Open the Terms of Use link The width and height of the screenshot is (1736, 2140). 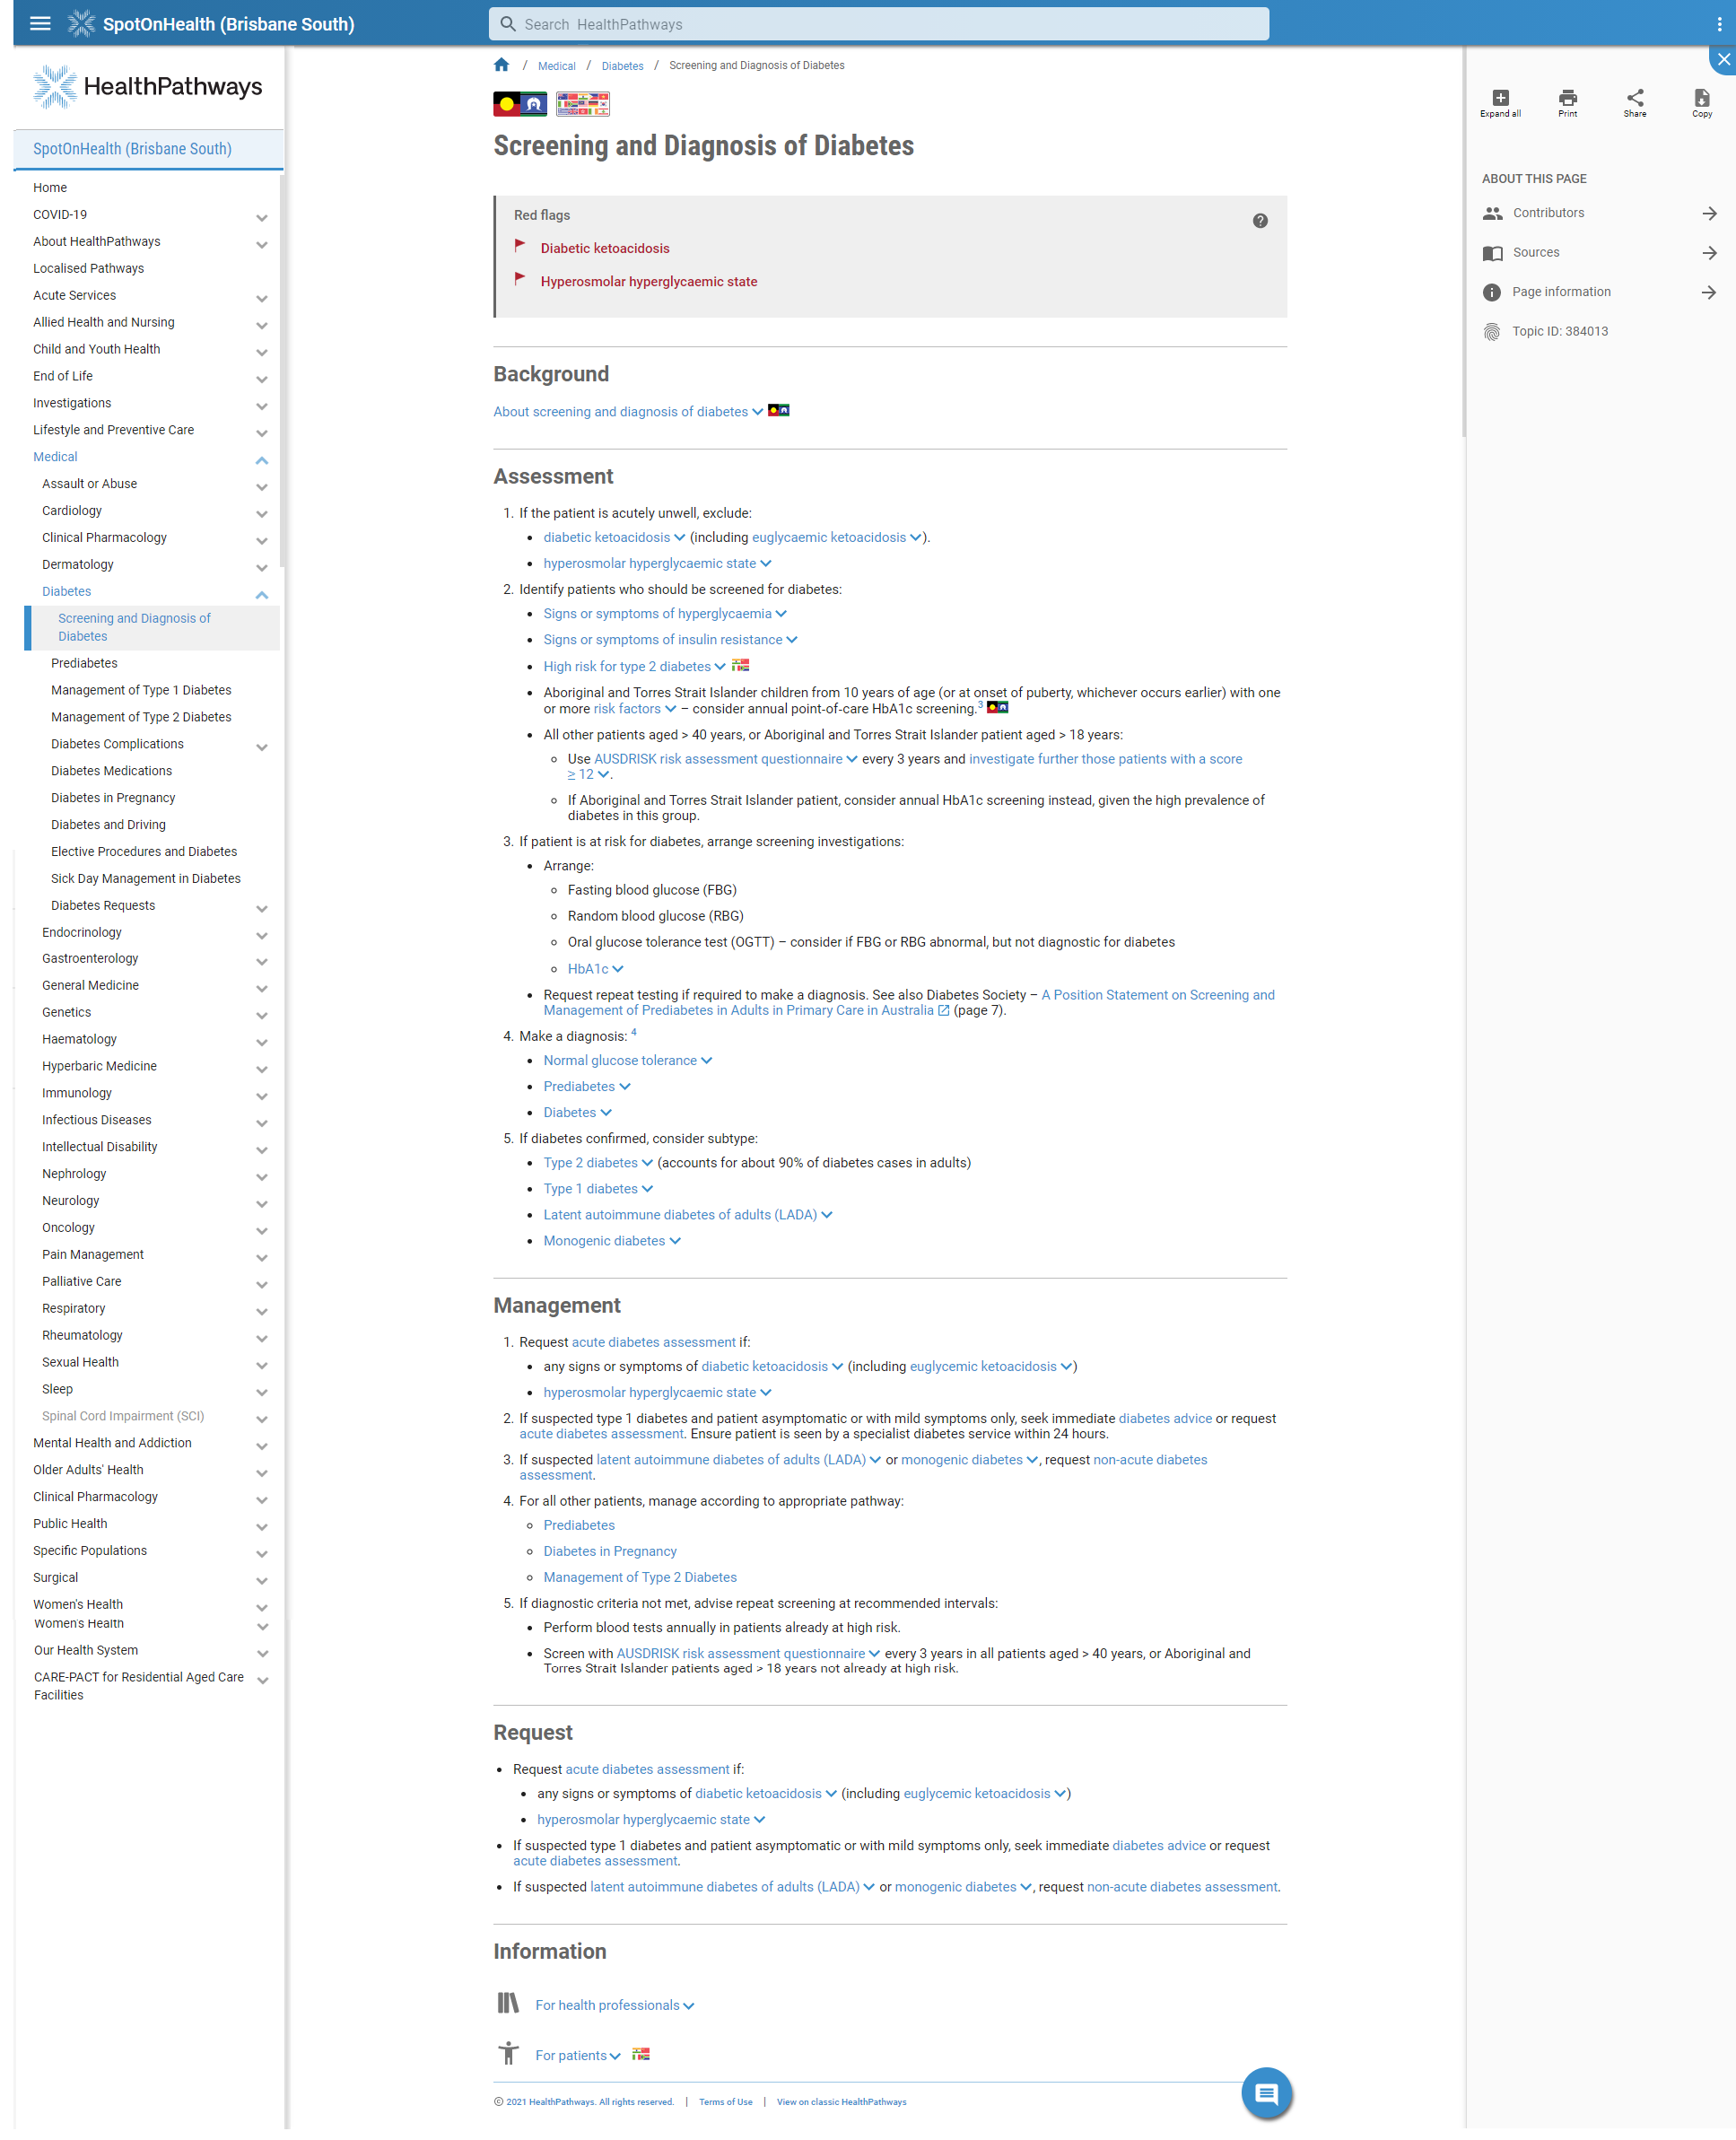(x=725, y=2101)
